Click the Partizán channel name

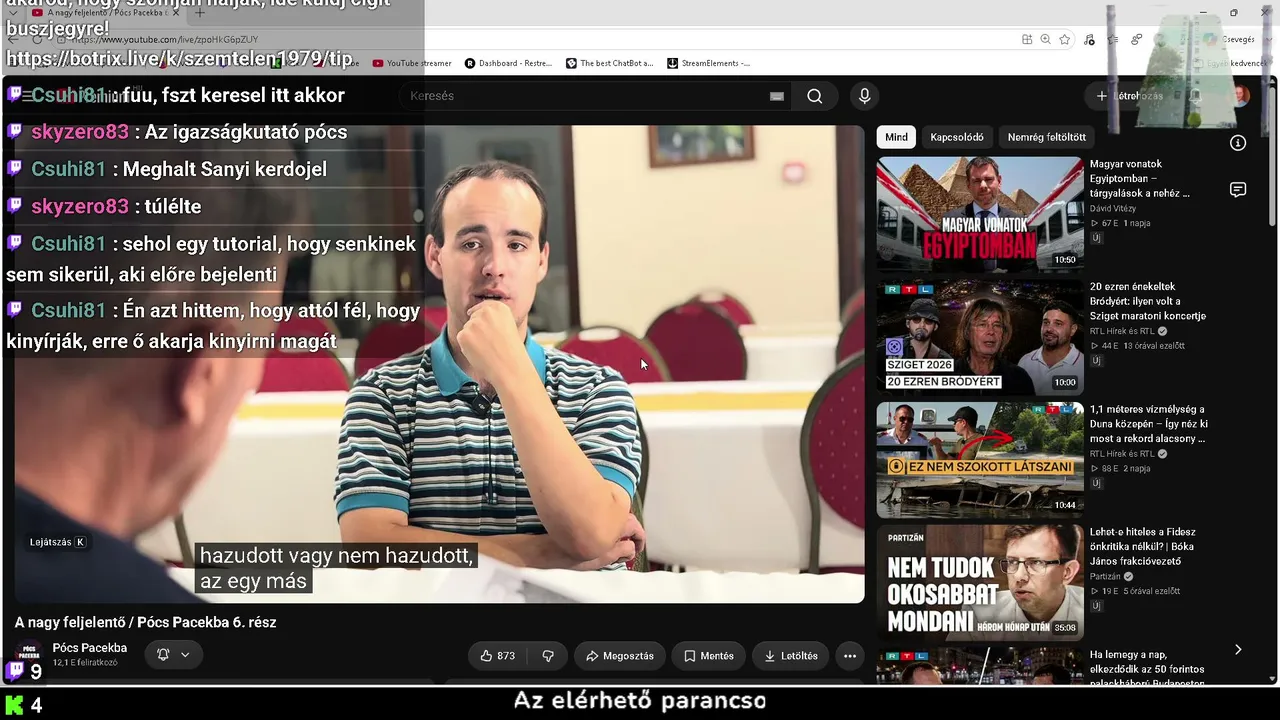coord(1105,576)
